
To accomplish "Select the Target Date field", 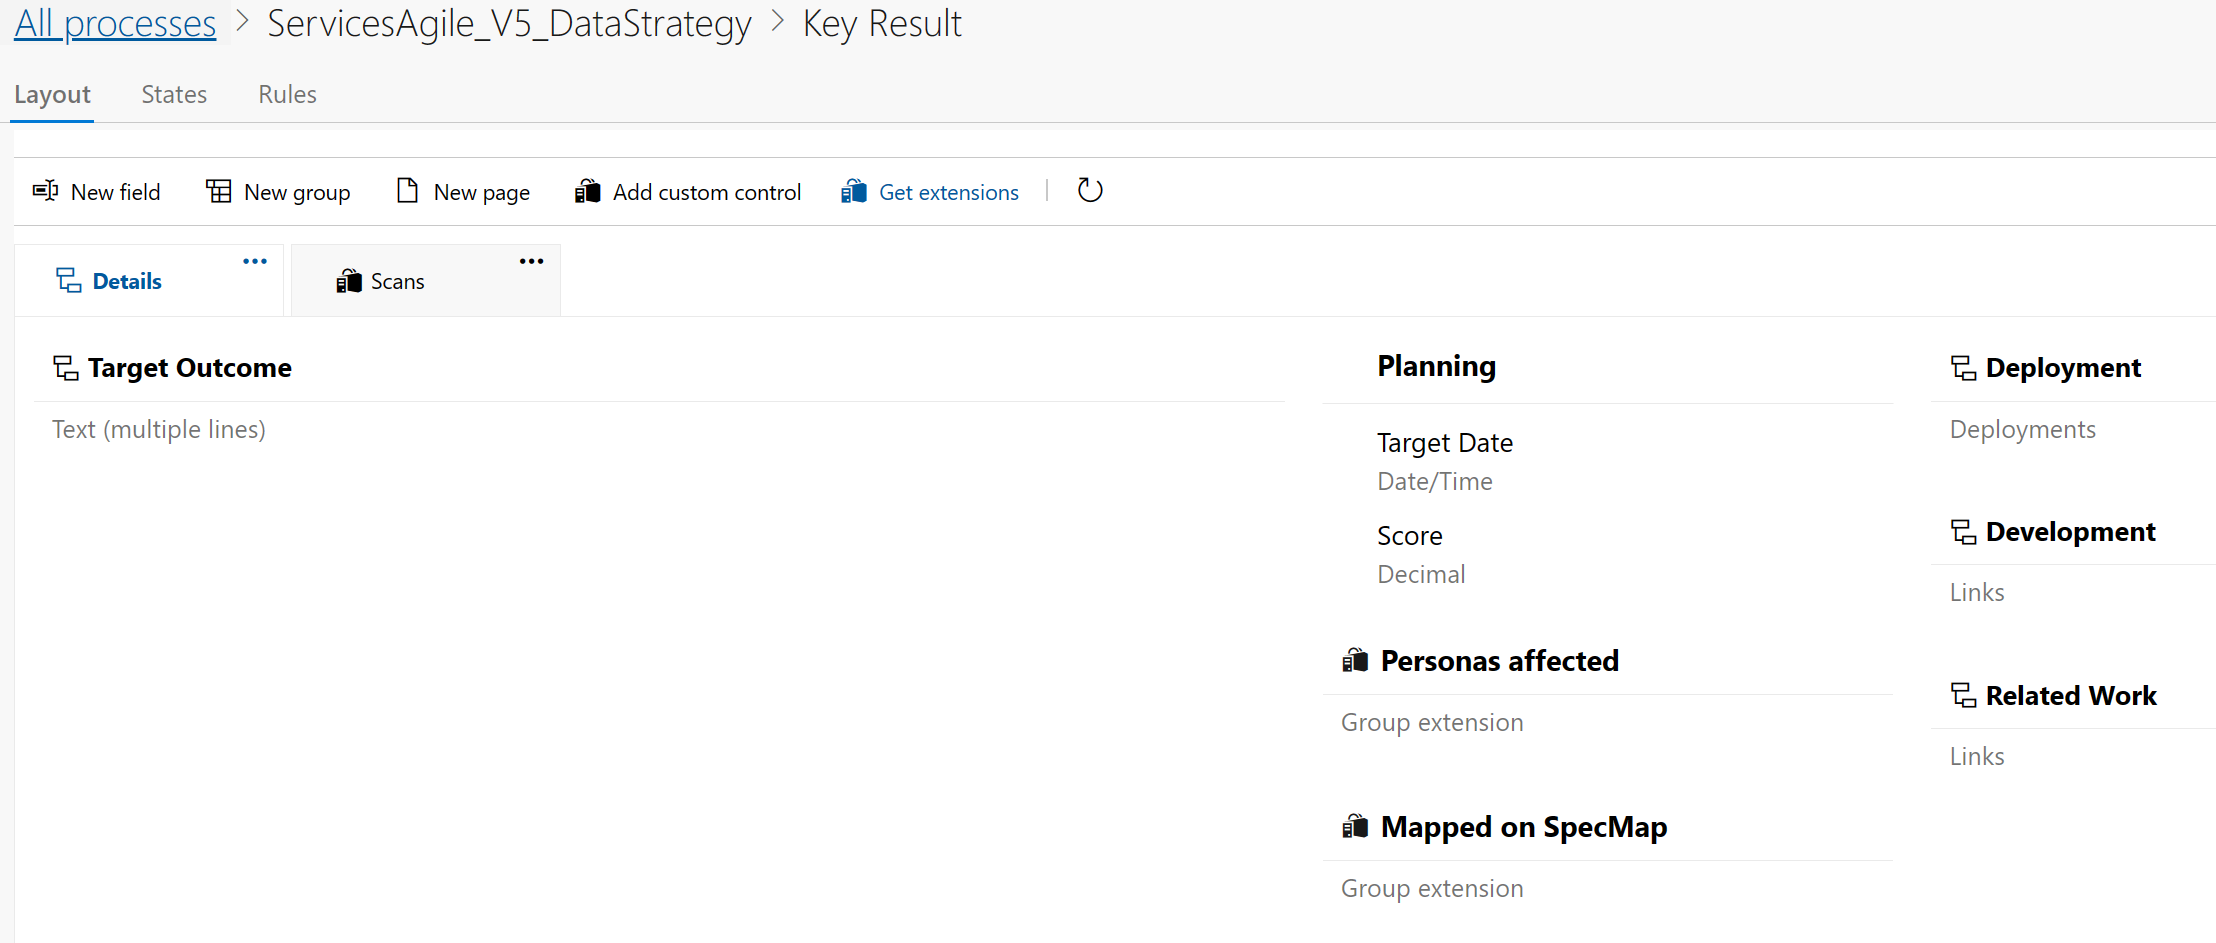I will (x=1445, y=442).
